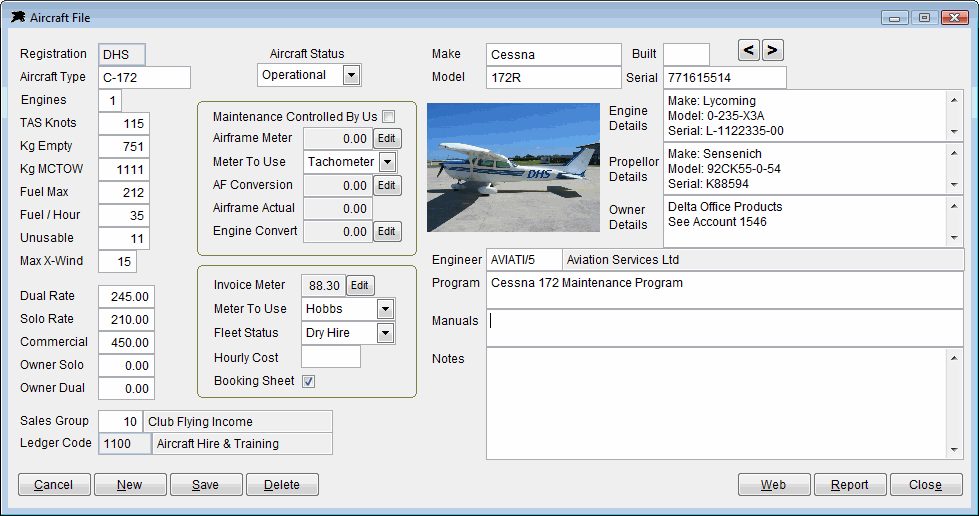Click the Ledger Code field
The image size is (979, 516).
pos(125,444)
